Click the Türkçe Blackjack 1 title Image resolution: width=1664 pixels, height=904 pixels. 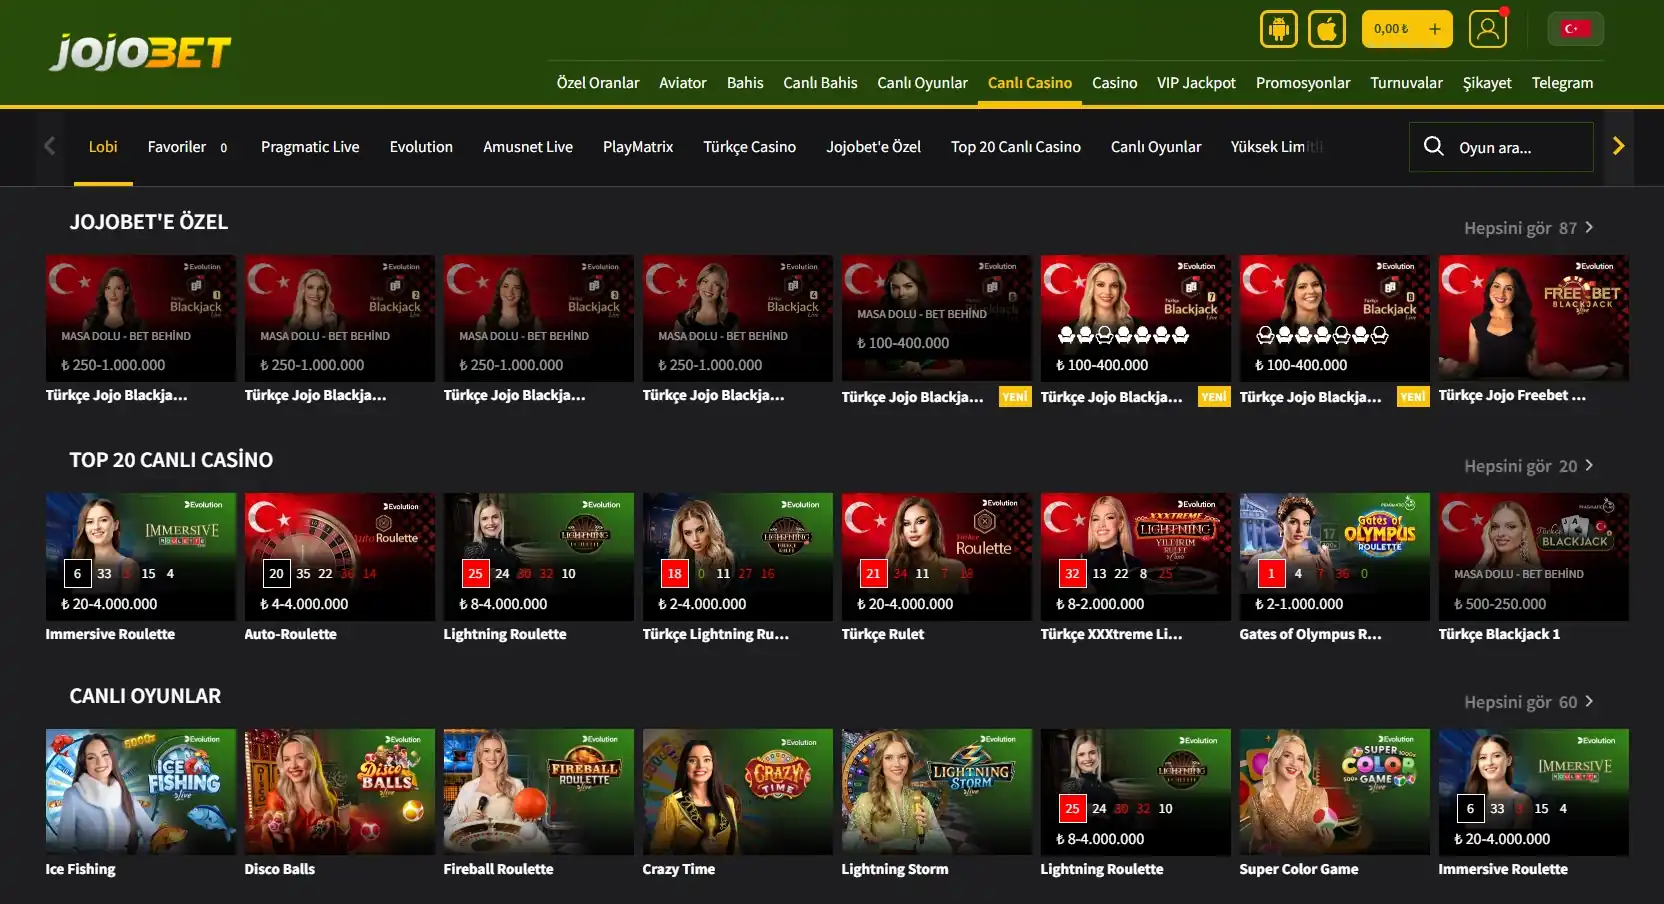click(x=1498, y=634)
